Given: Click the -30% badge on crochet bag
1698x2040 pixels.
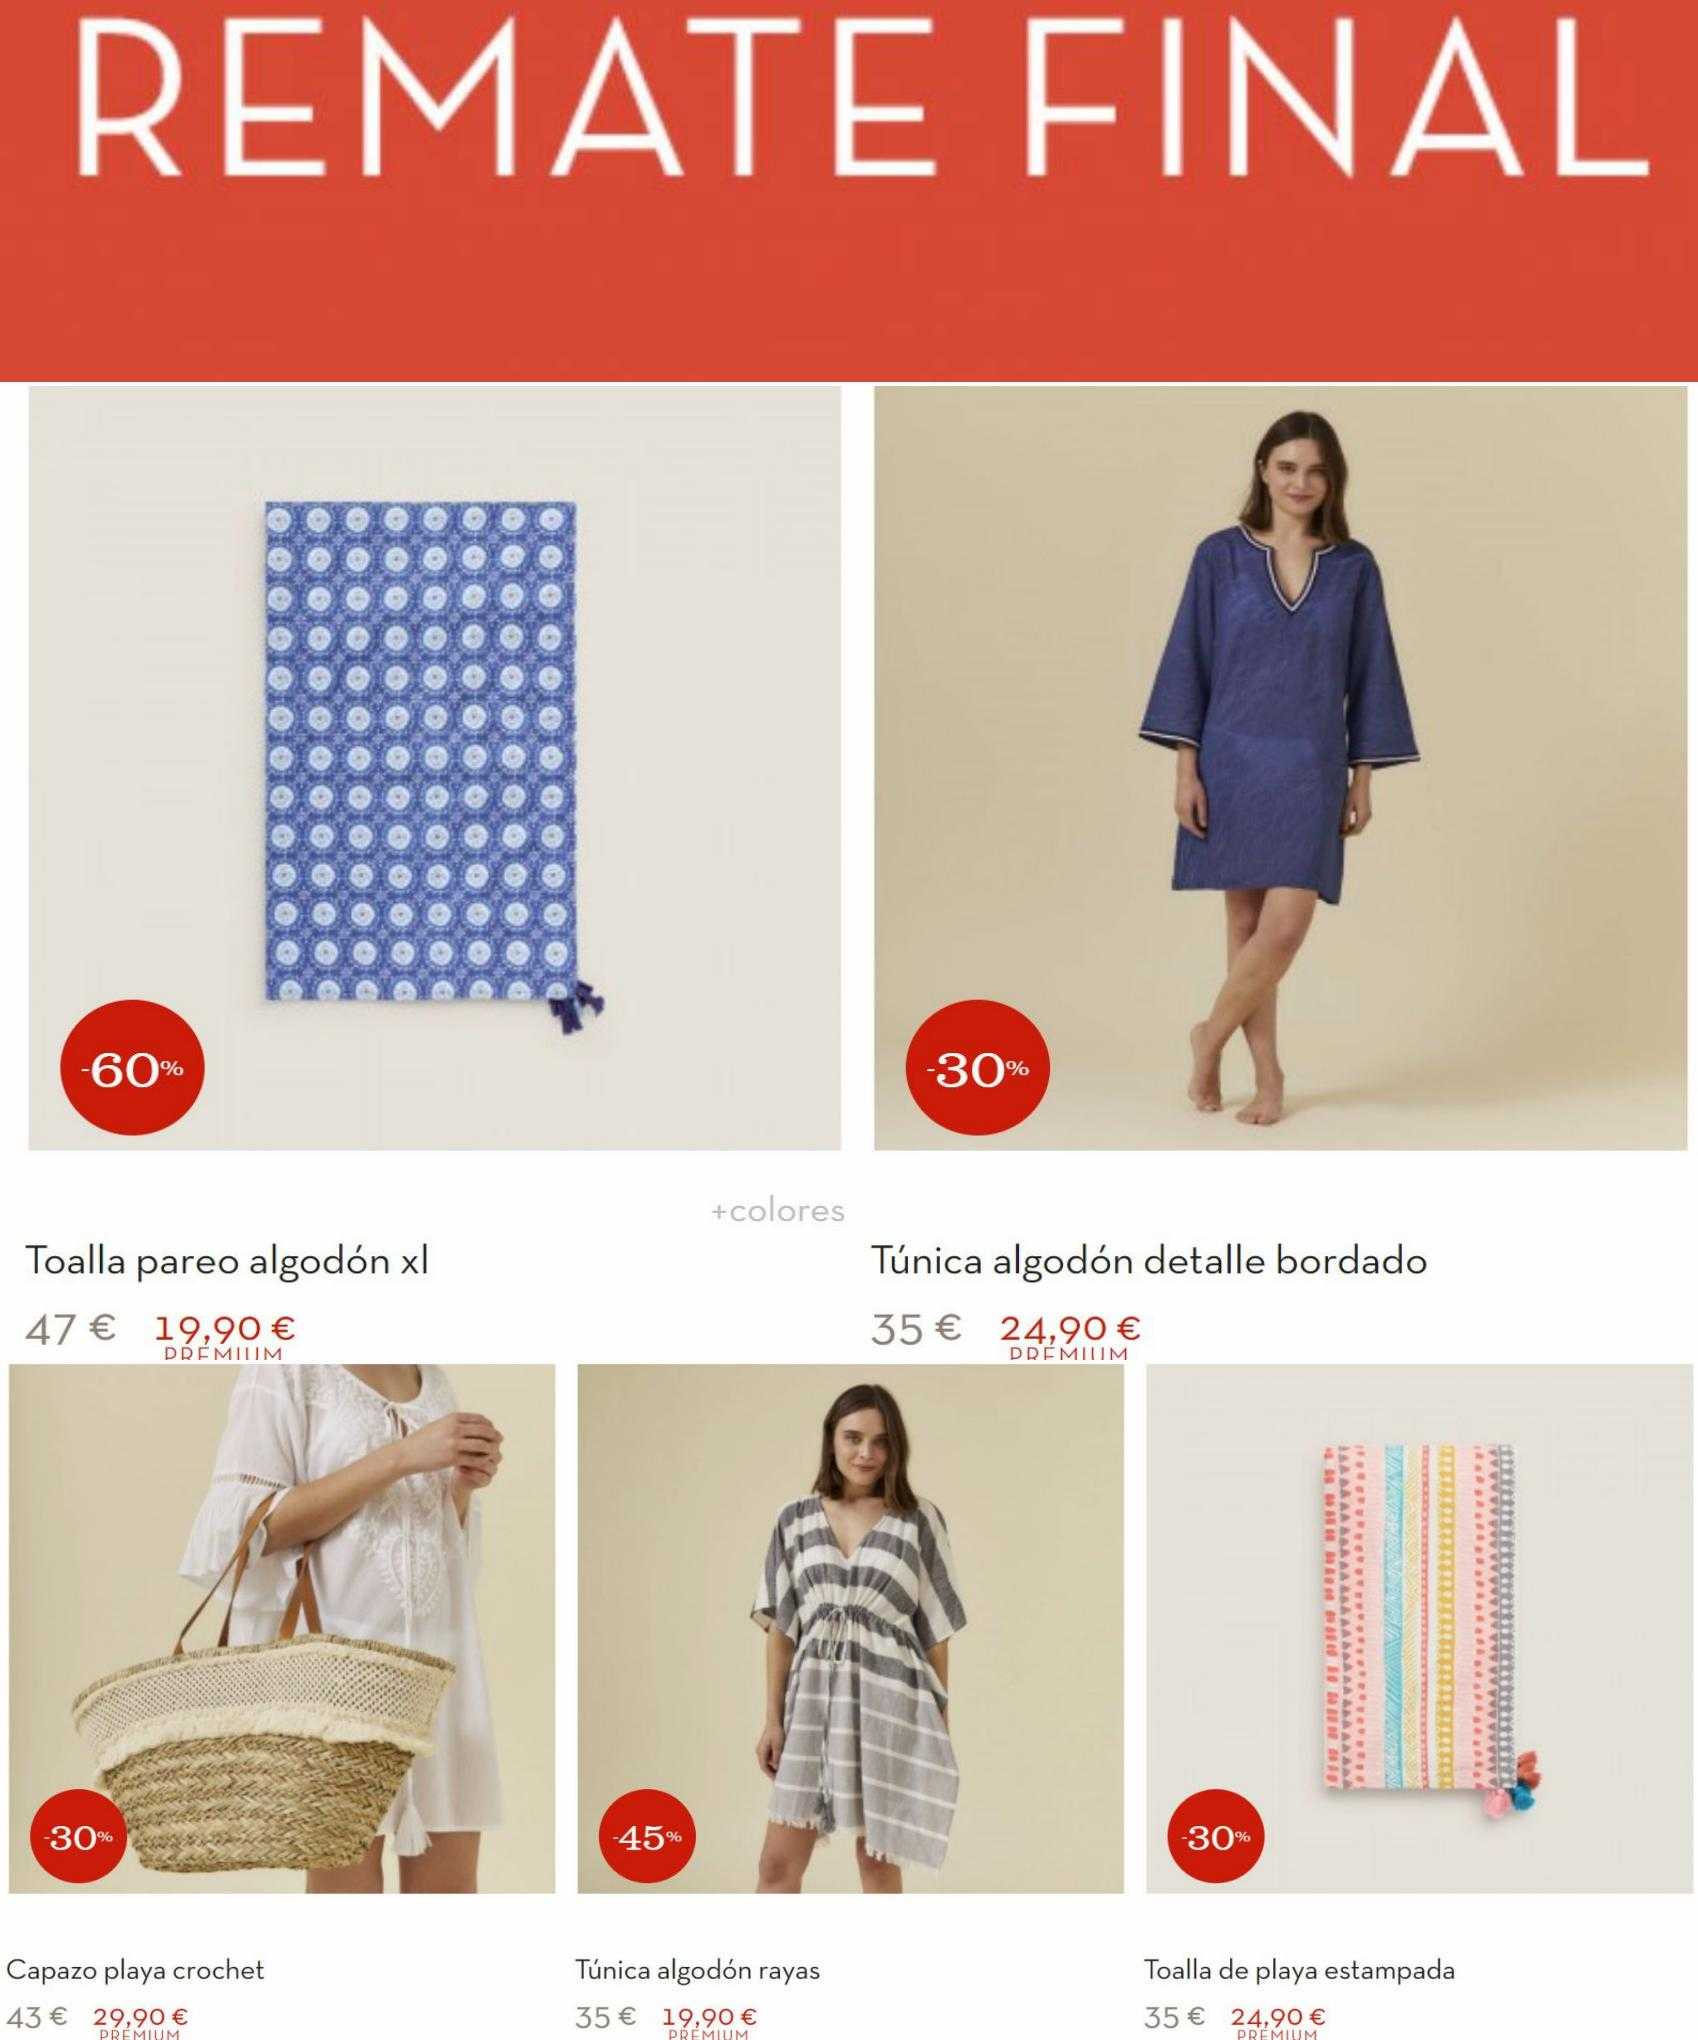Looking at the screenshot, I should click(79, 1837).
